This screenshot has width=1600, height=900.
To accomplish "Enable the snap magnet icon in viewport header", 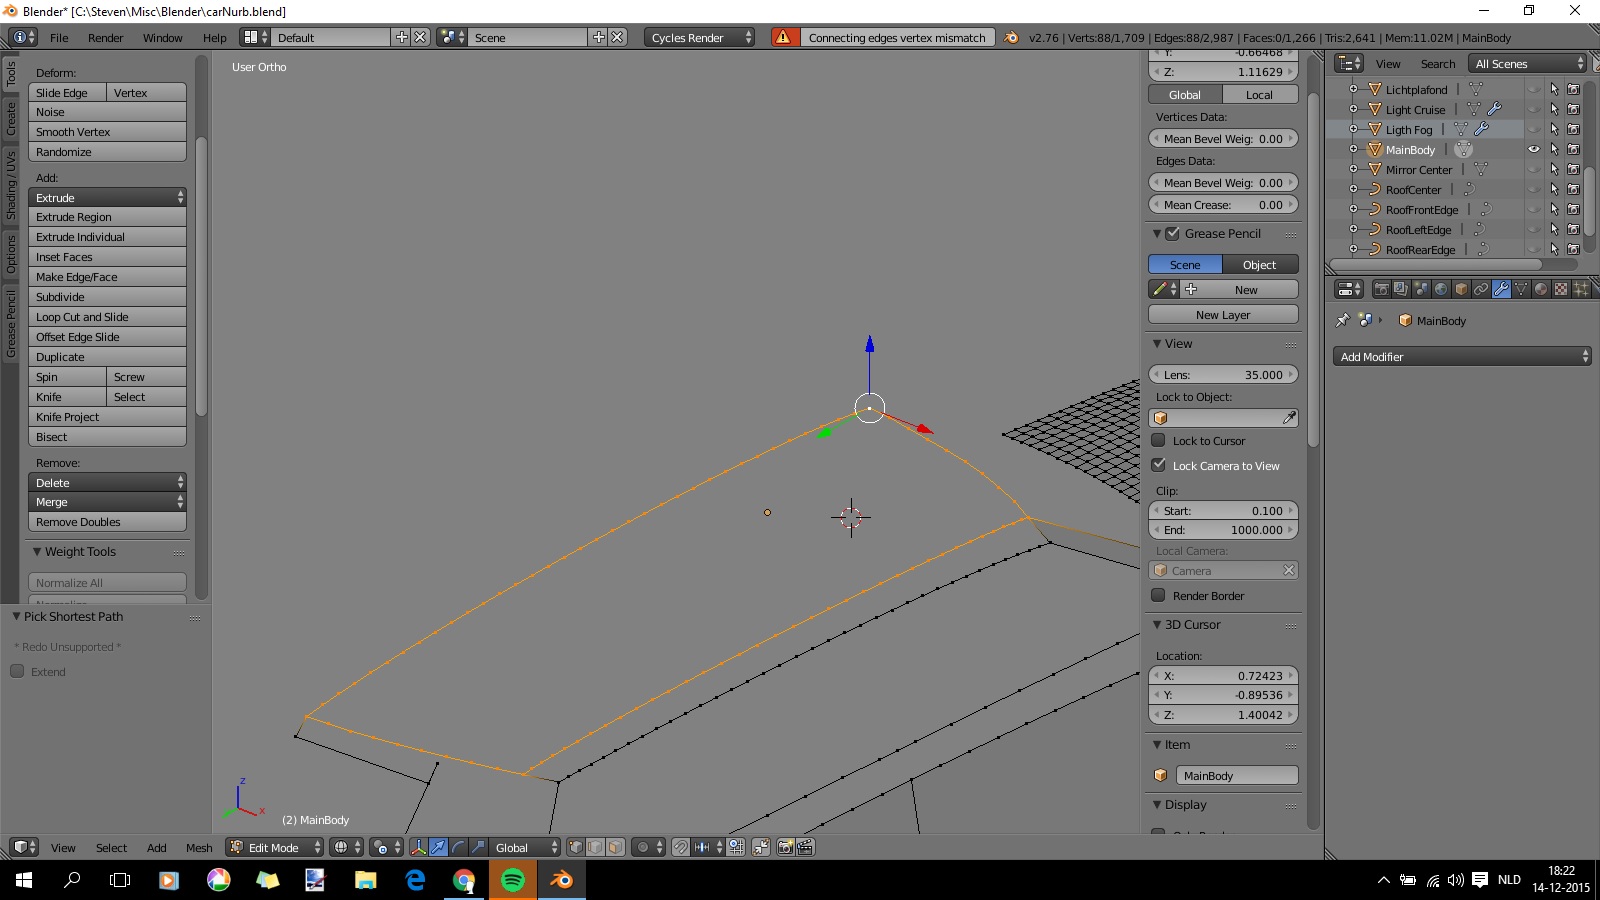I will pos(680,847).
